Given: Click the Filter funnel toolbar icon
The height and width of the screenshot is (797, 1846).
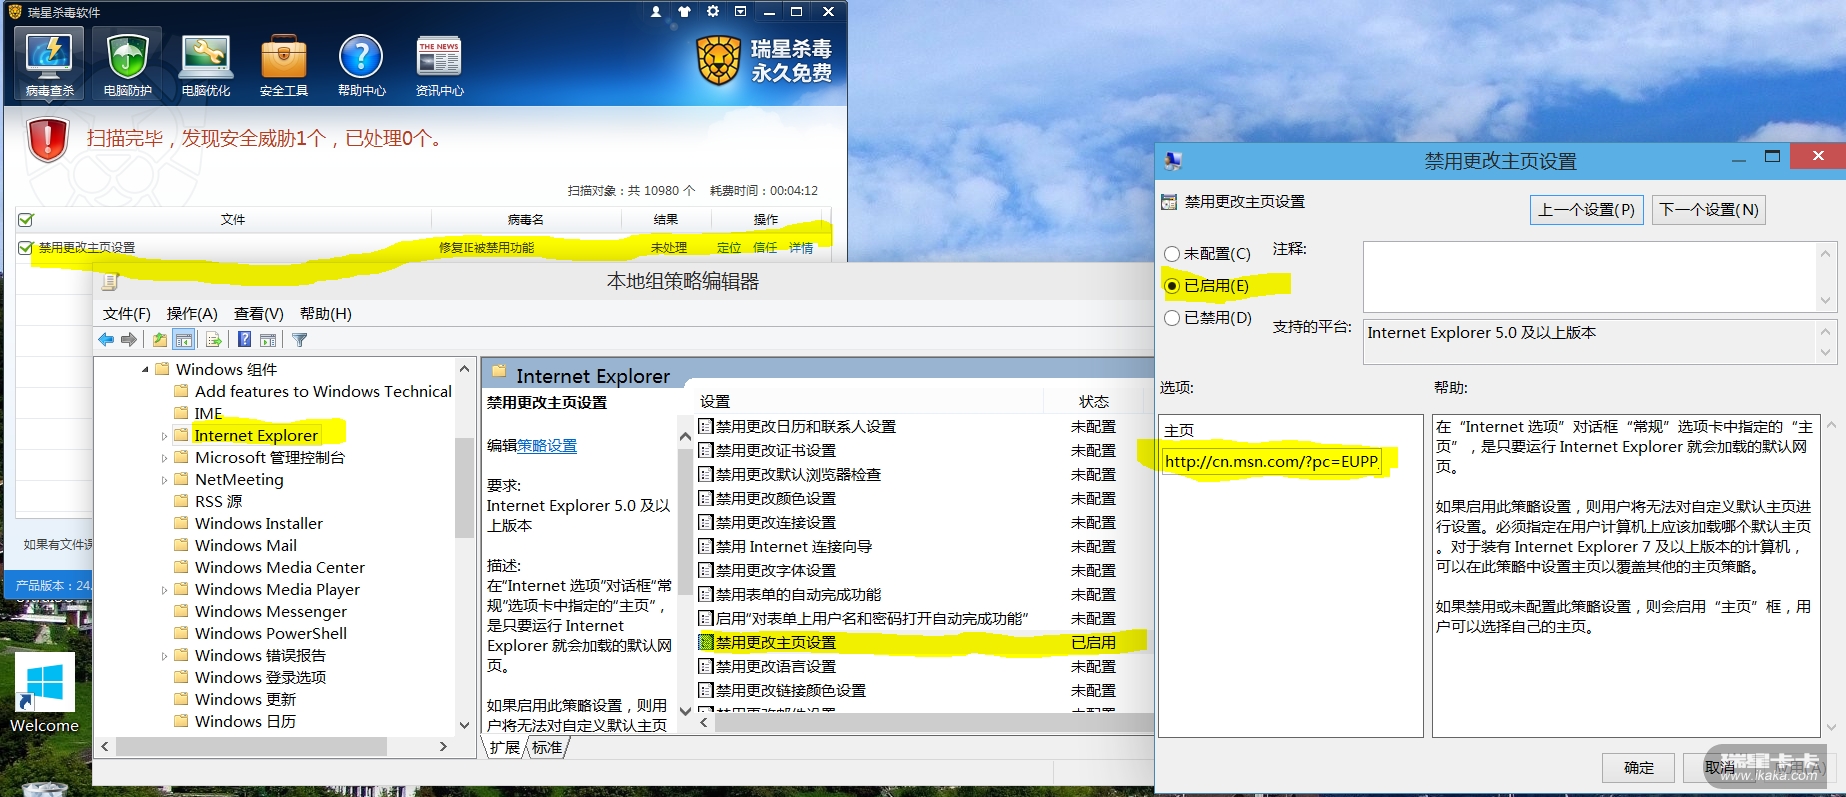Looking at the screenshot, I should pyautogui.click(x=299, y=340).
